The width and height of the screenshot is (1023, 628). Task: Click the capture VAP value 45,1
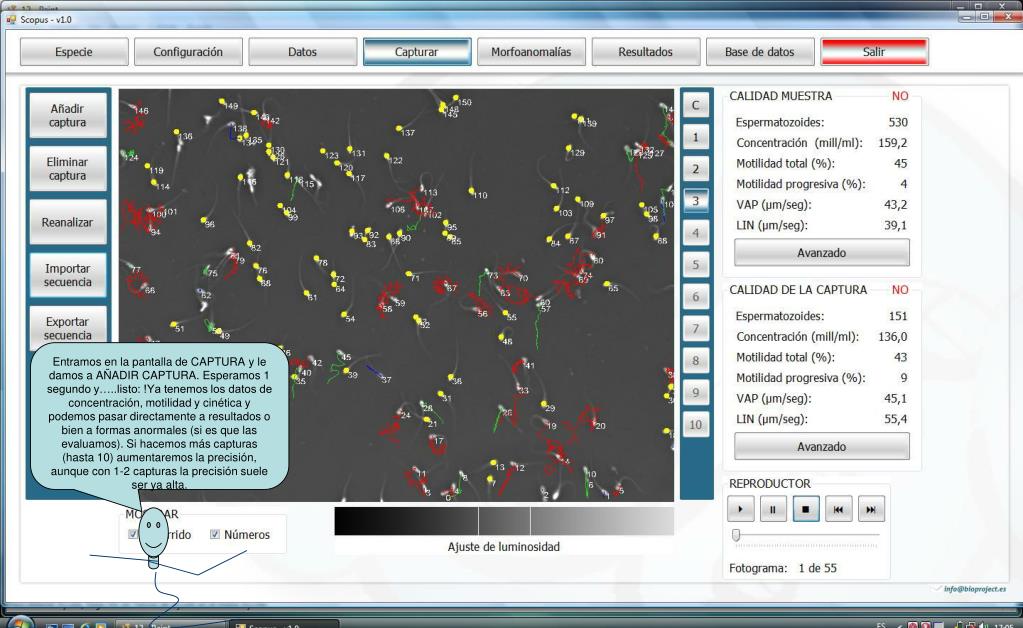point(895,398)
